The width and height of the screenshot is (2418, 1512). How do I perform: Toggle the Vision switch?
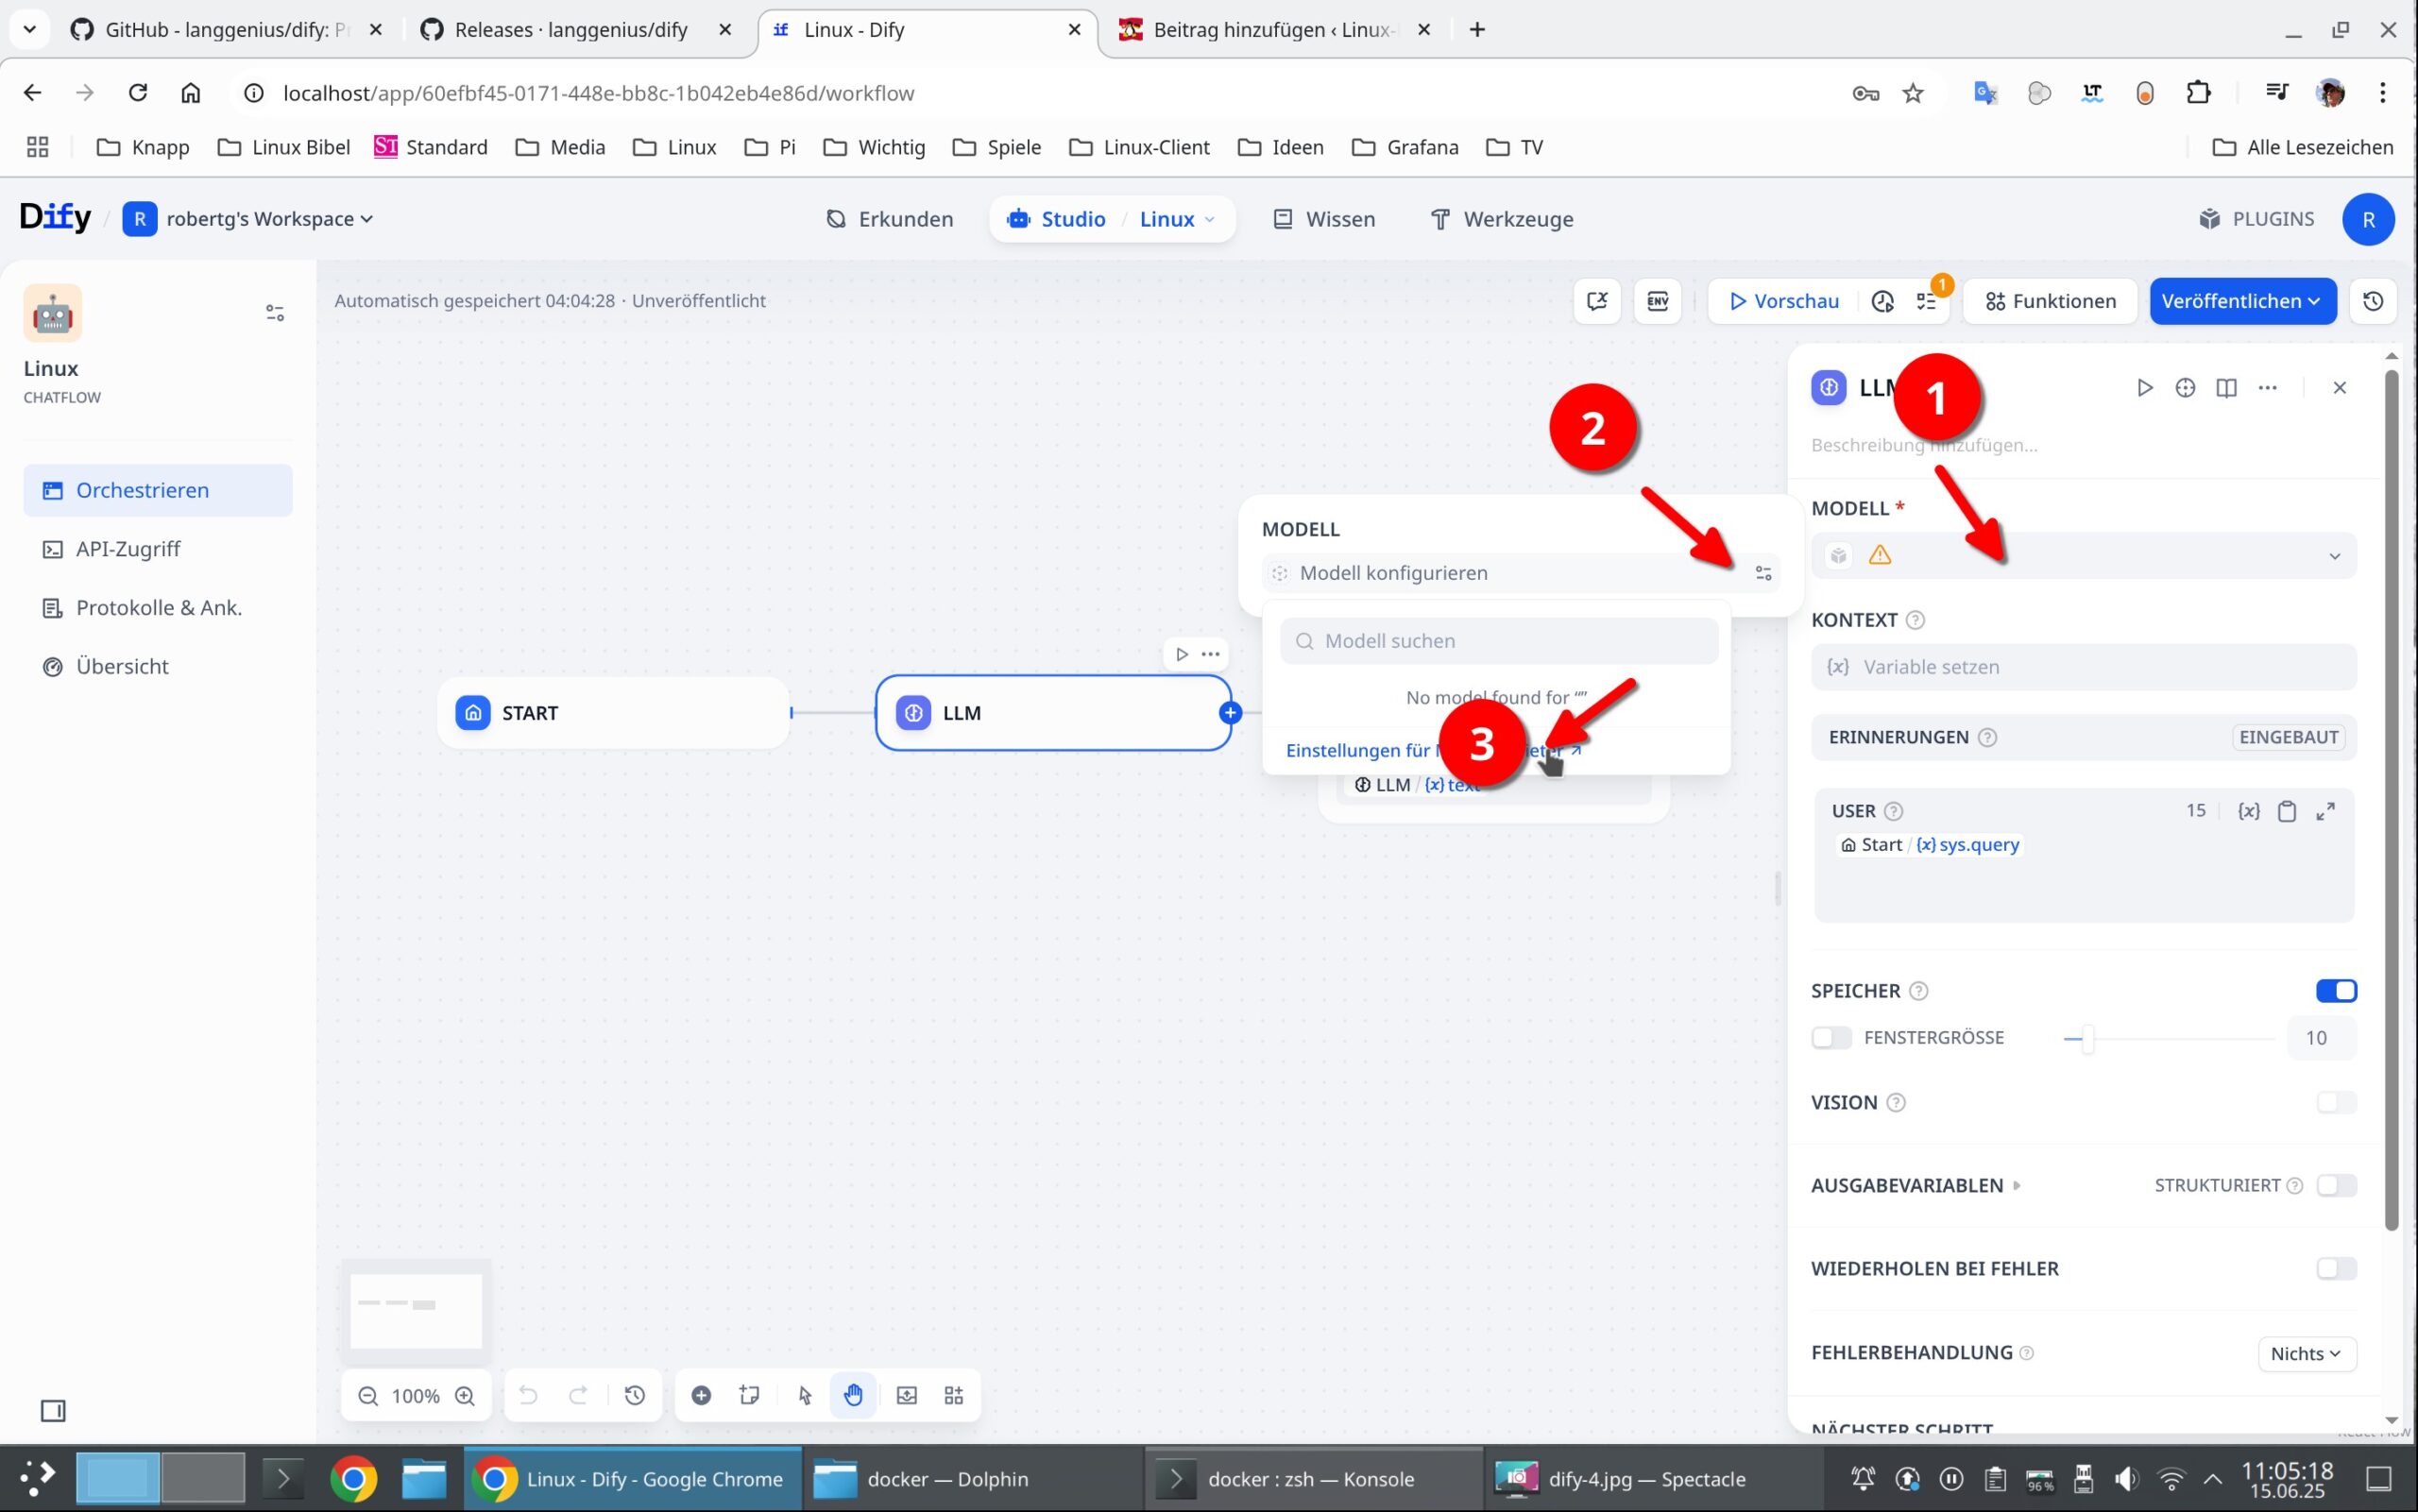[x=2336, y=1102]
